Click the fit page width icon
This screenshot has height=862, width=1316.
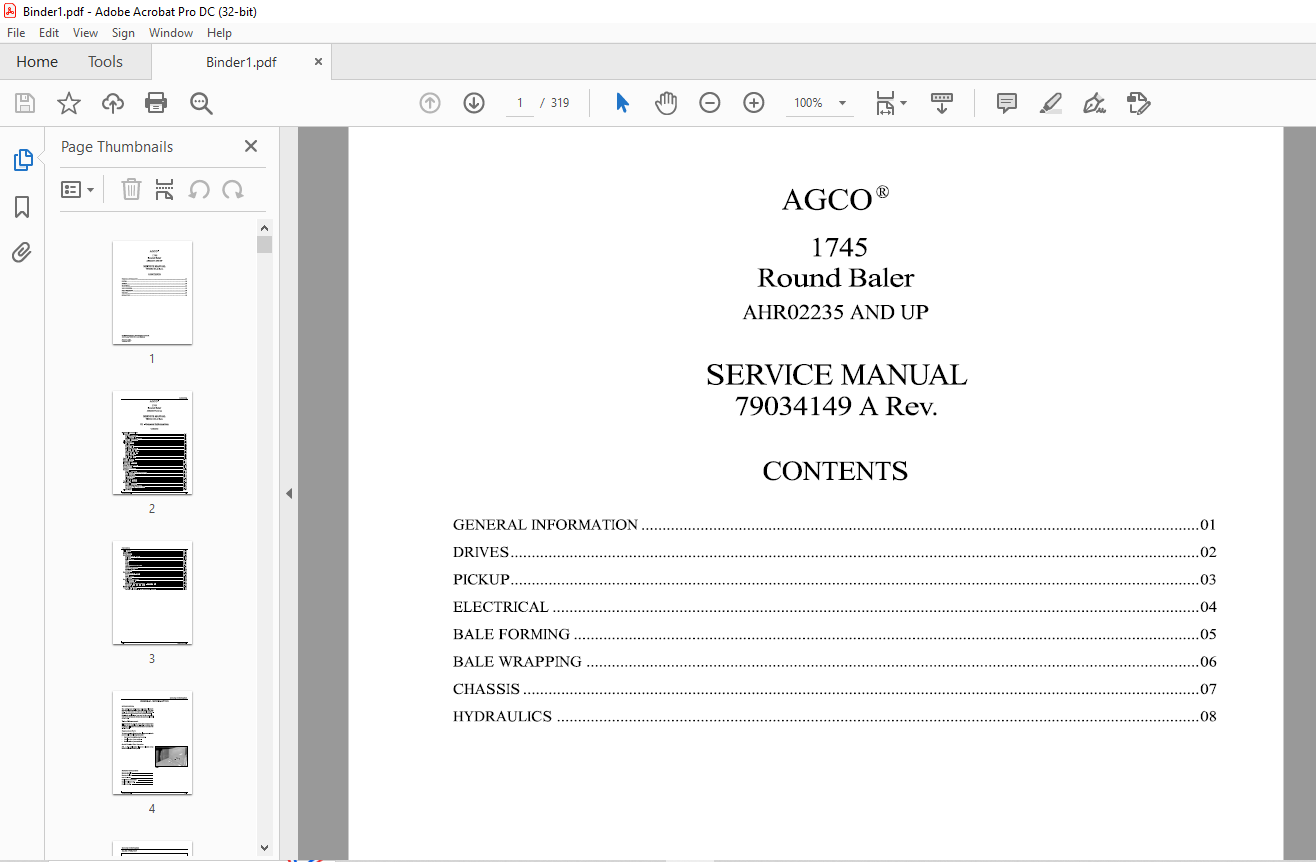(885, 103)
